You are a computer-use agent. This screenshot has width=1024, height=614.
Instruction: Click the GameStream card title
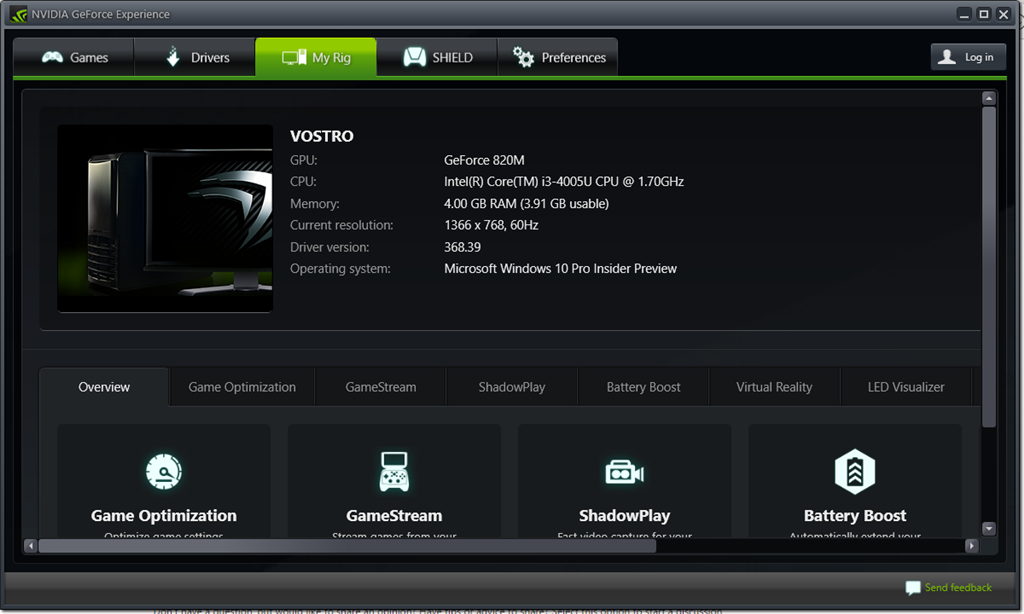pos(394,515)
